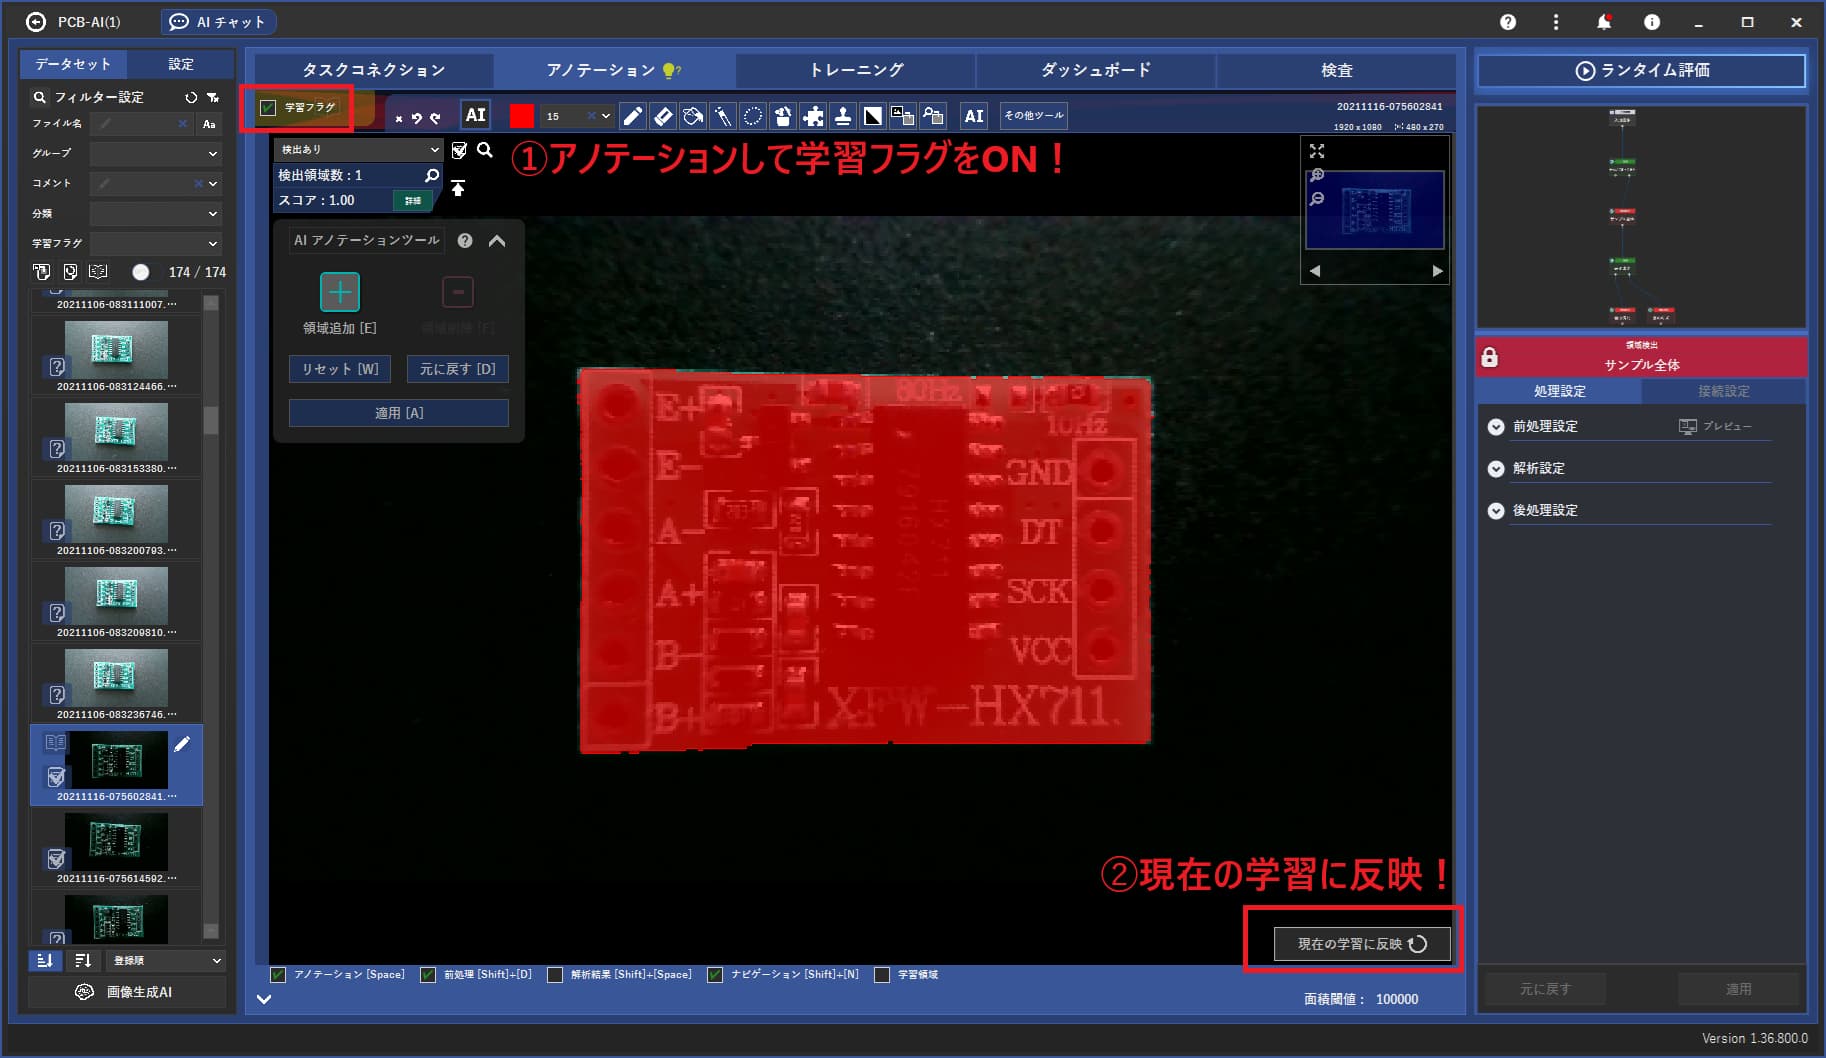Open help question mark in title bar

click(1508, 22)
